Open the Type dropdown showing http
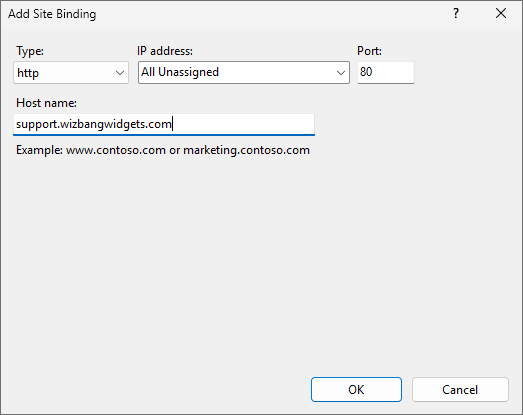The width and height of the screenshot is (523, 415). tap(71, 72)
